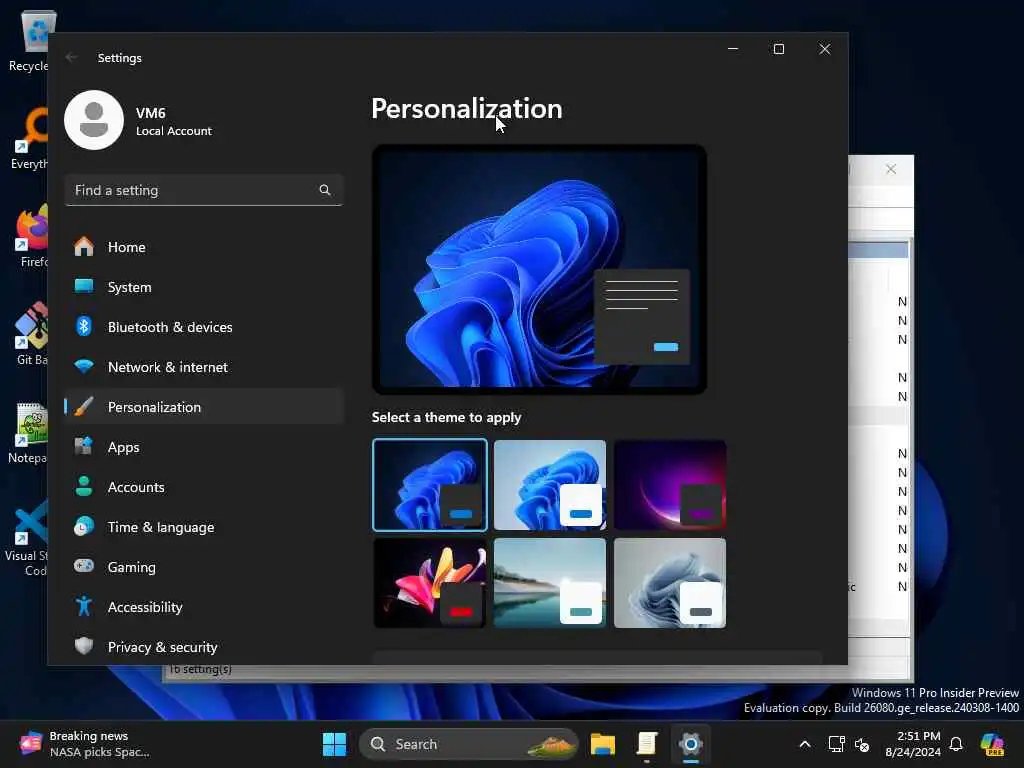Open the notifications bell in tray
The width and height of the screenshot is (1024, 768).
coord(956,744)
